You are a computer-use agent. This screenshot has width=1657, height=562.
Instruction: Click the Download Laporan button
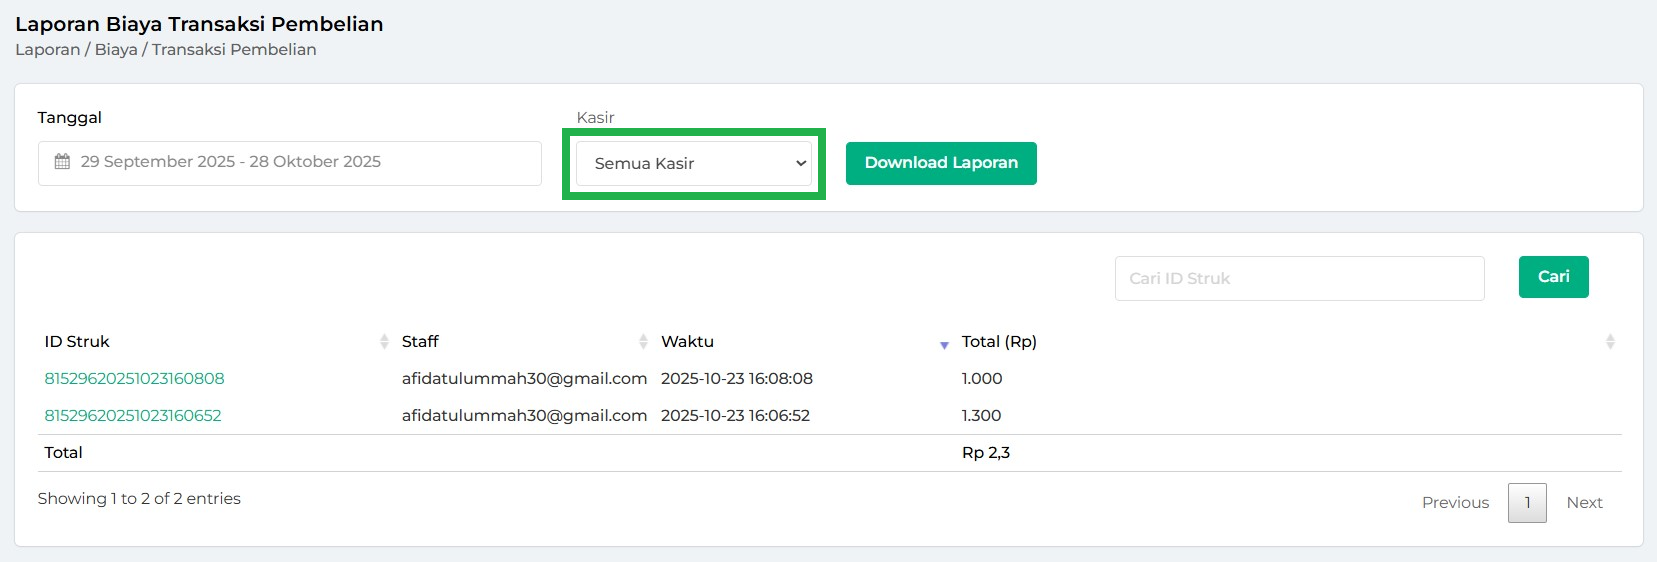pyautogui.click(x=940, y=163)
